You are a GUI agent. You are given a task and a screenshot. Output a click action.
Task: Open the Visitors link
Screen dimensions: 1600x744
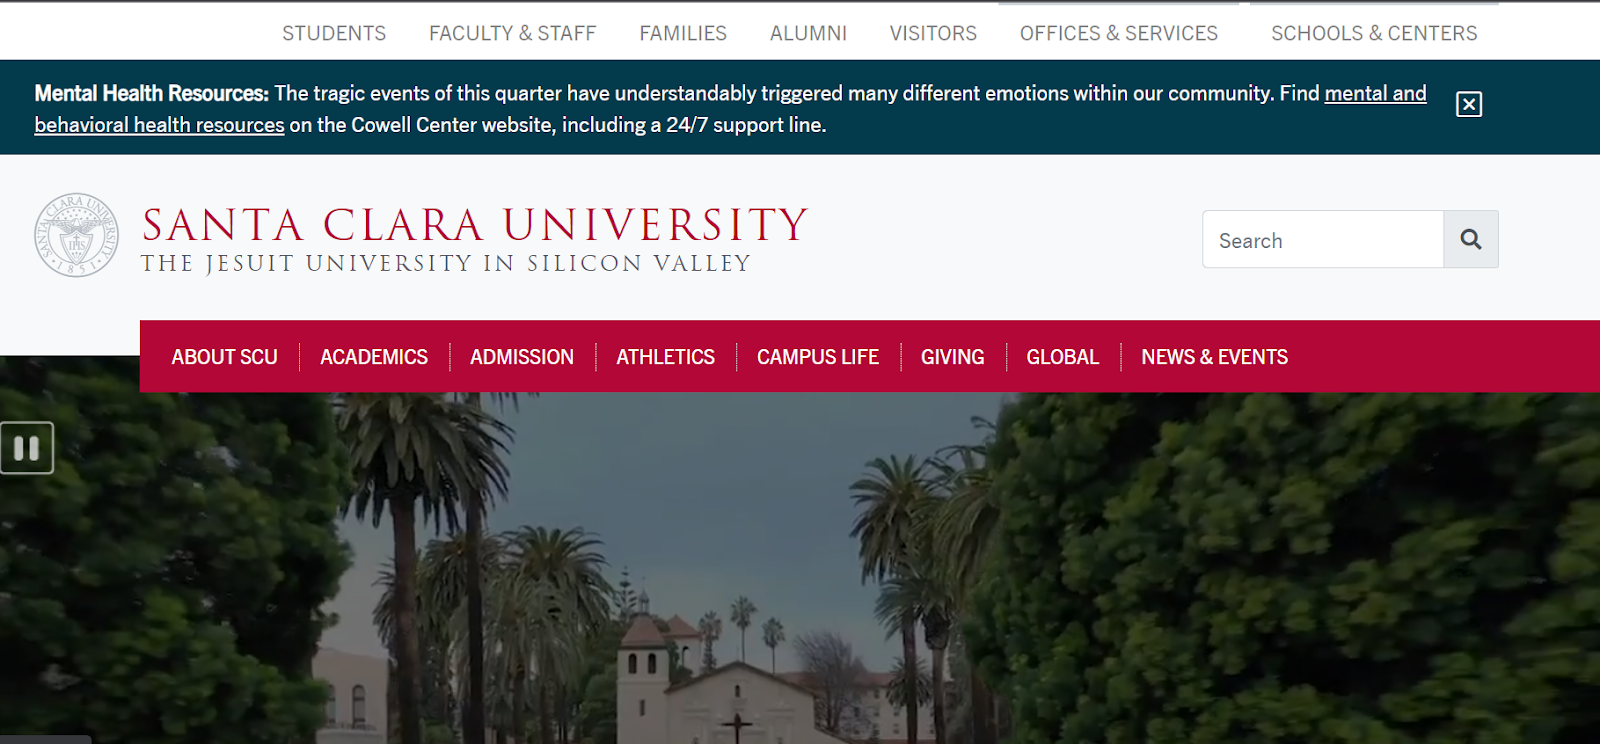(933, 33)
